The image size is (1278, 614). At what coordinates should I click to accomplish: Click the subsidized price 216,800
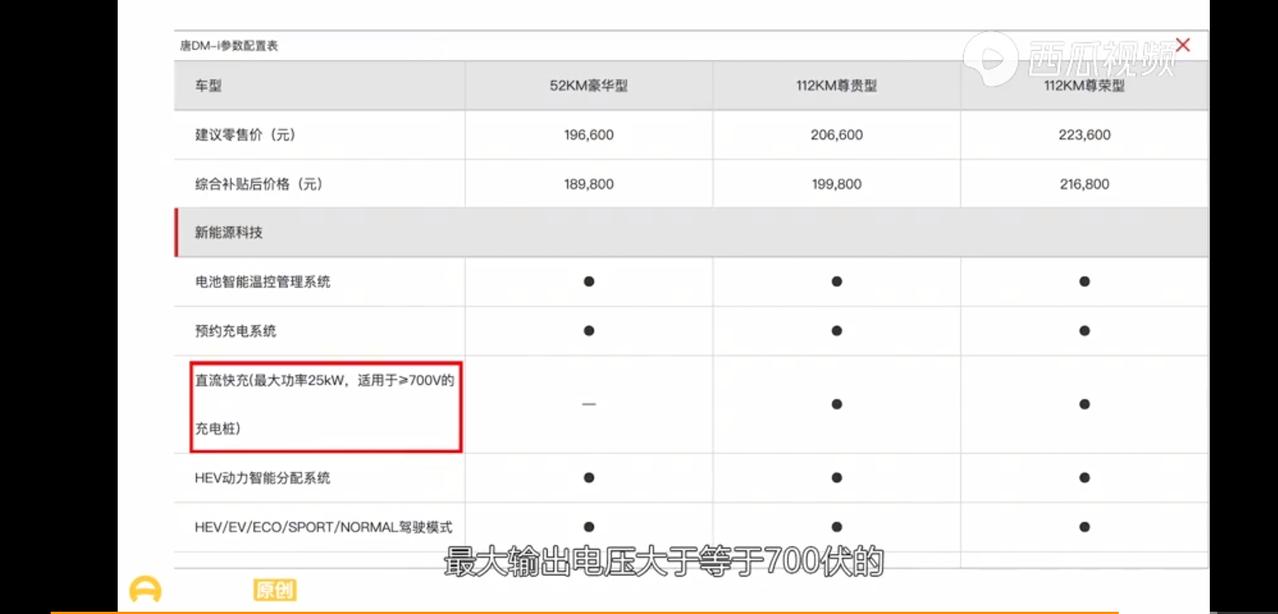(1084, 184)
